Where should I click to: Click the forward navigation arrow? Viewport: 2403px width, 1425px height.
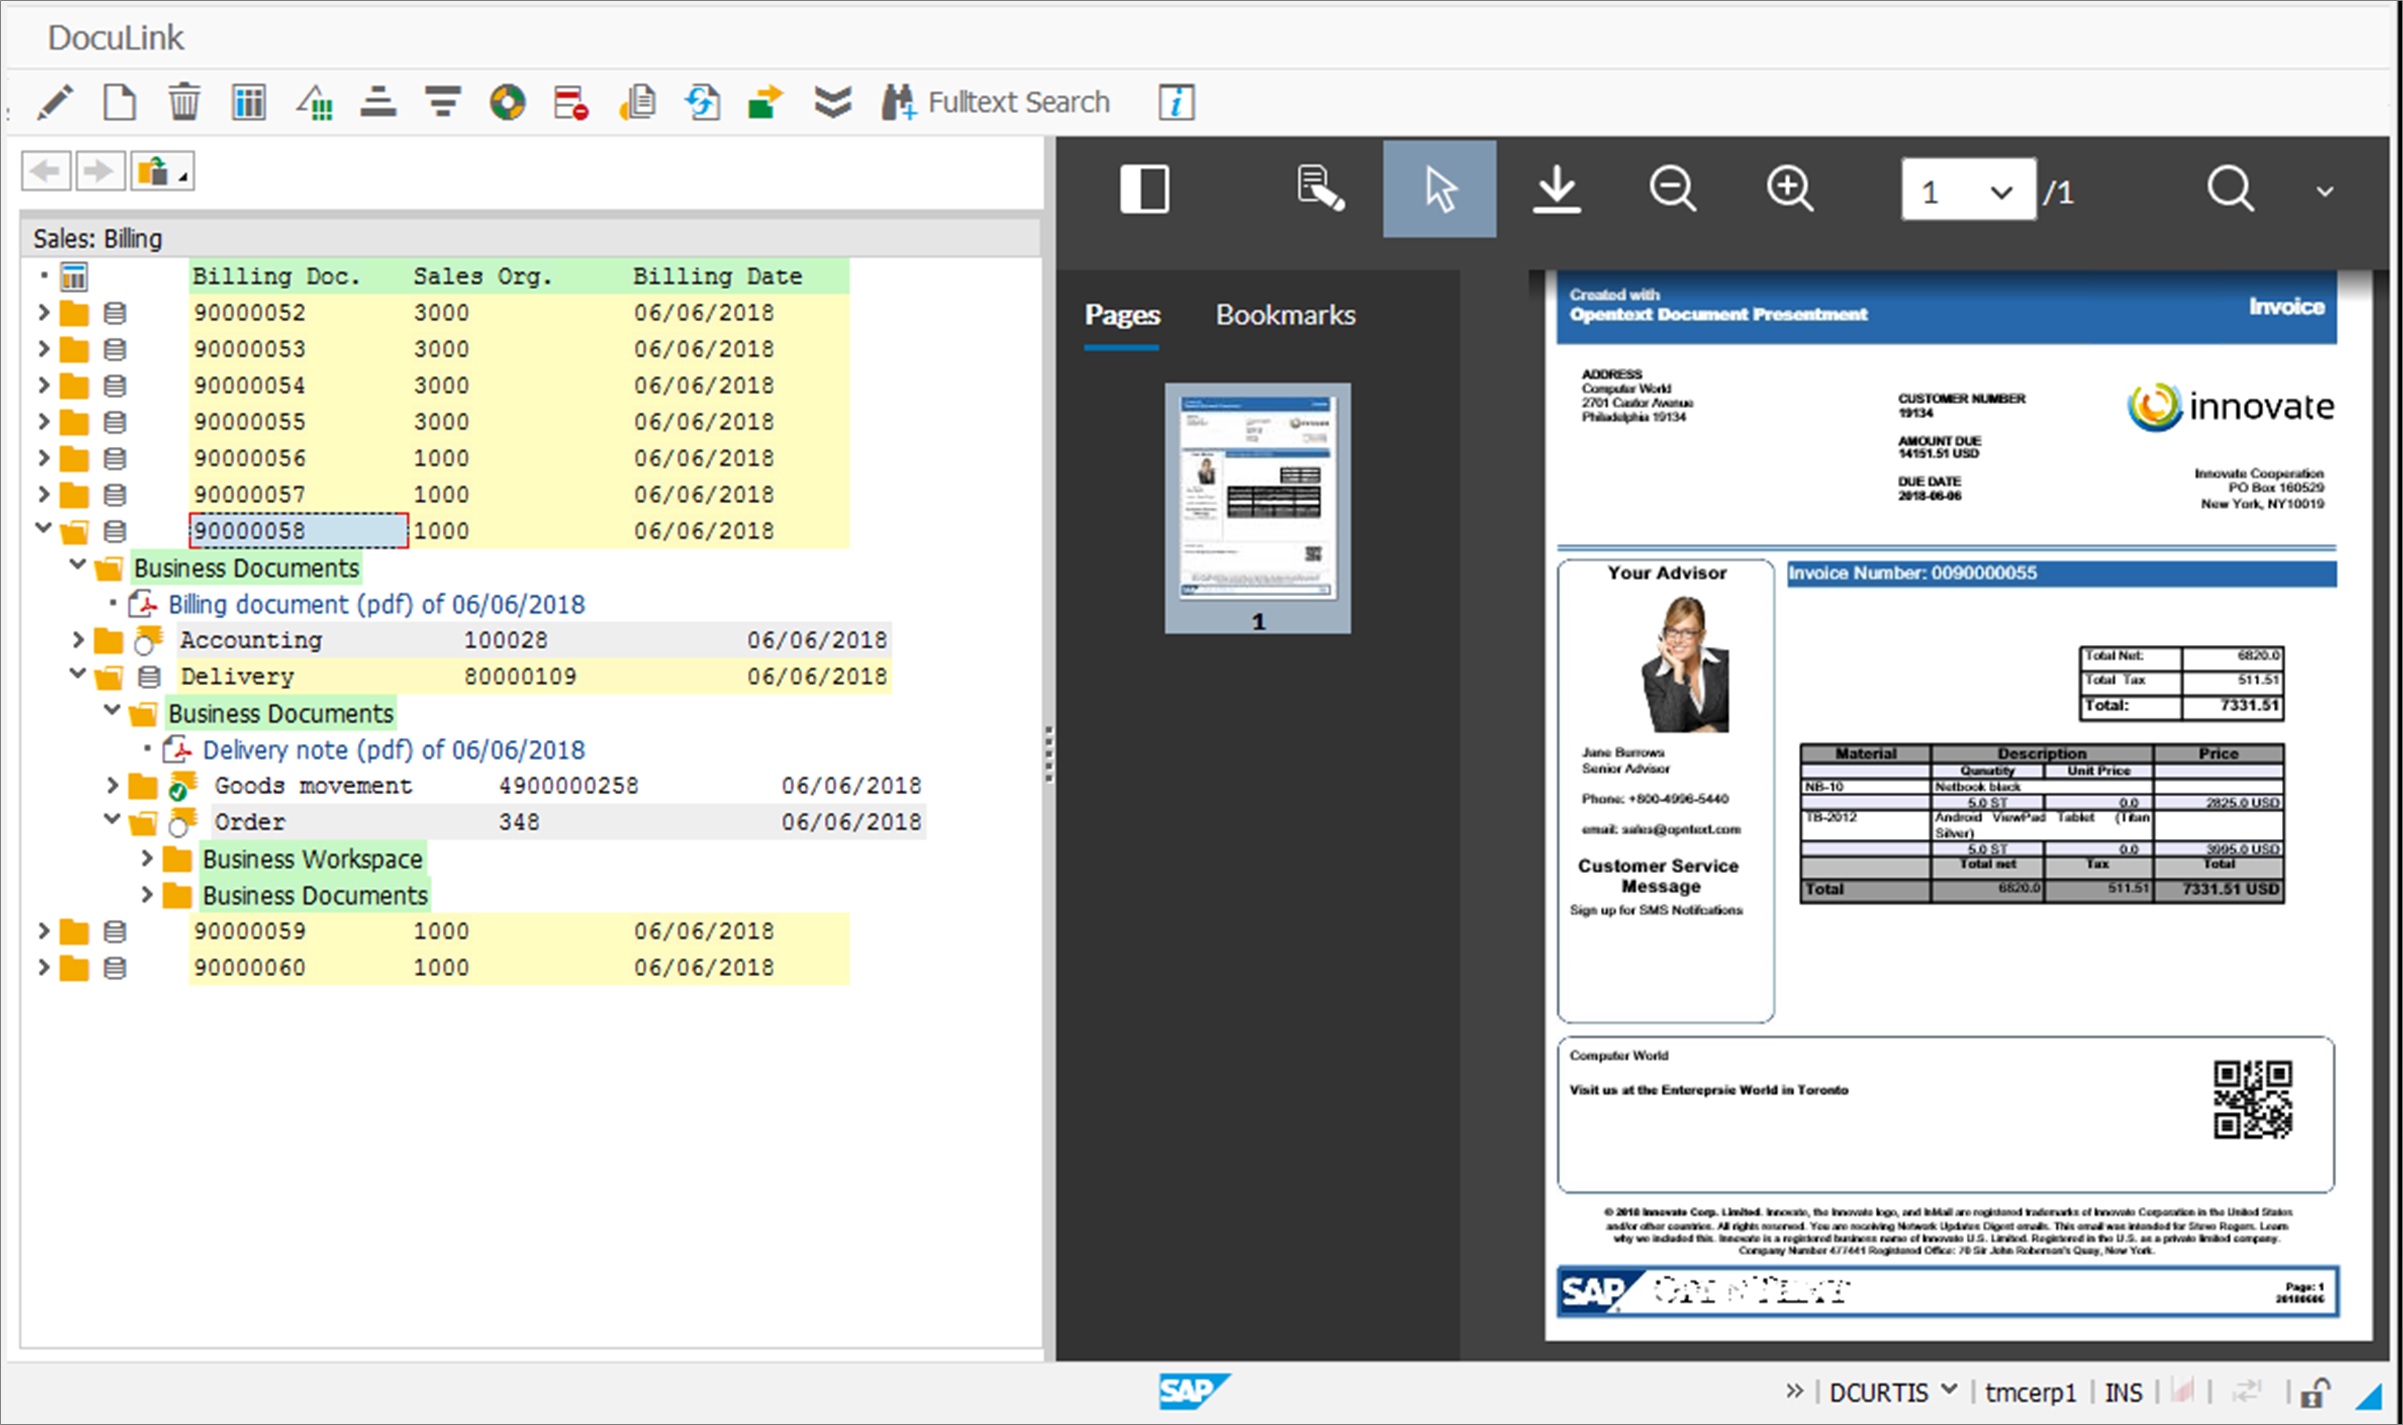click(99, 171)
